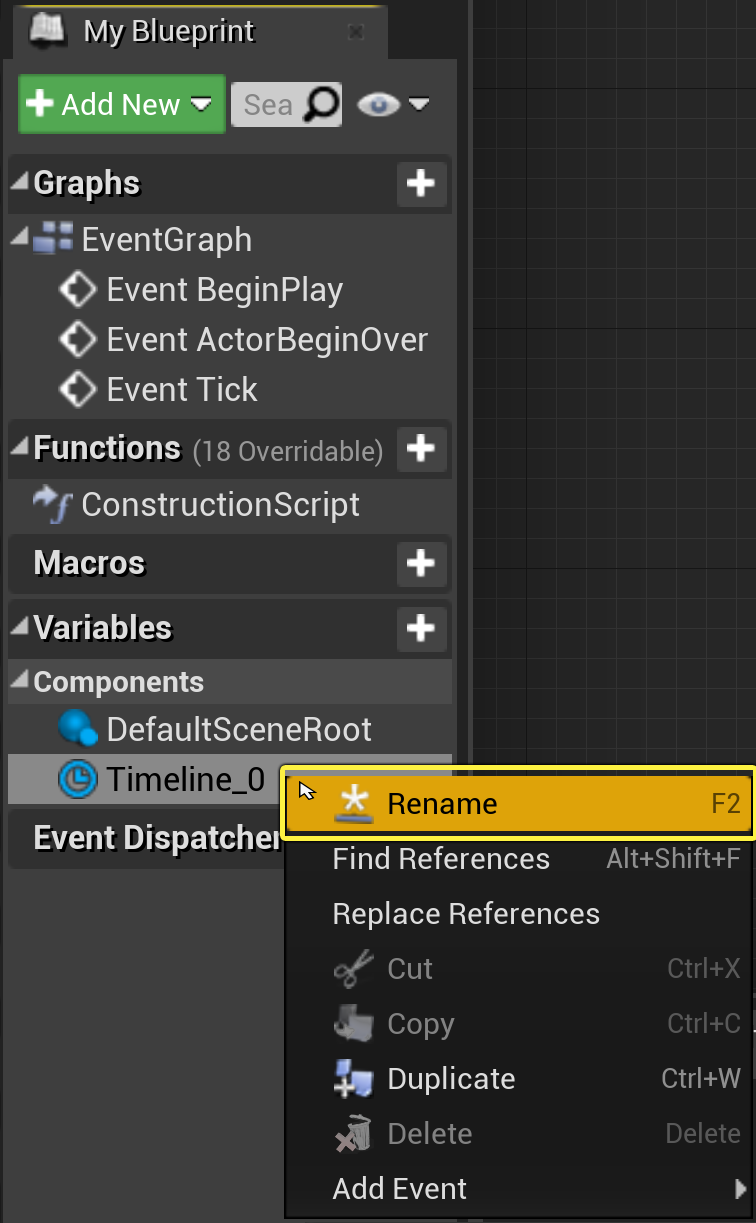
Task: Collapse the Graphs section
Action: coord(20,183)
